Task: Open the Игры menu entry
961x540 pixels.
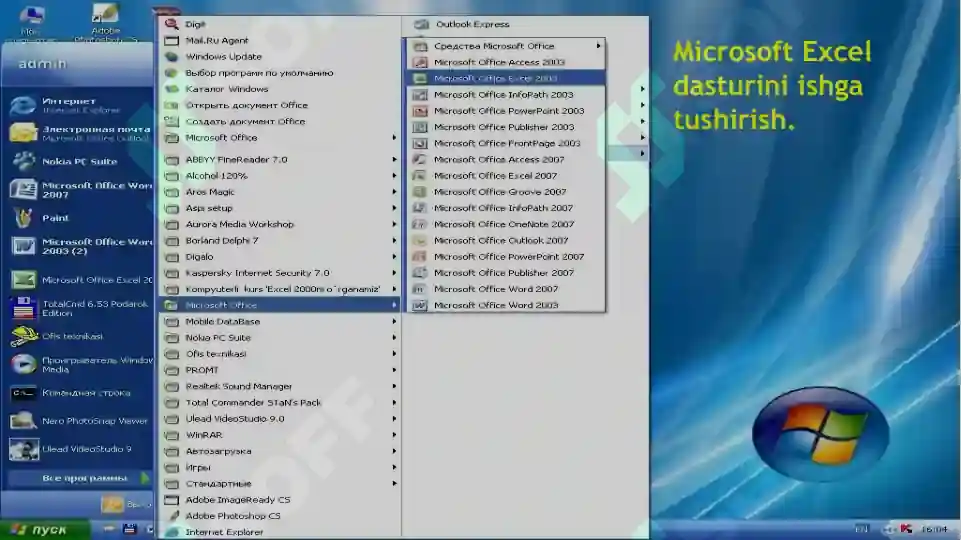Action: click(280, 467)
